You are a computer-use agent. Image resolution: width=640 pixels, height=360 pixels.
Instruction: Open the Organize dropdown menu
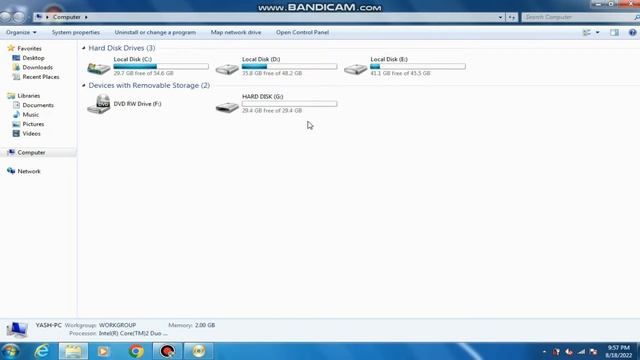pyautogui.click(x=21, y=32)
